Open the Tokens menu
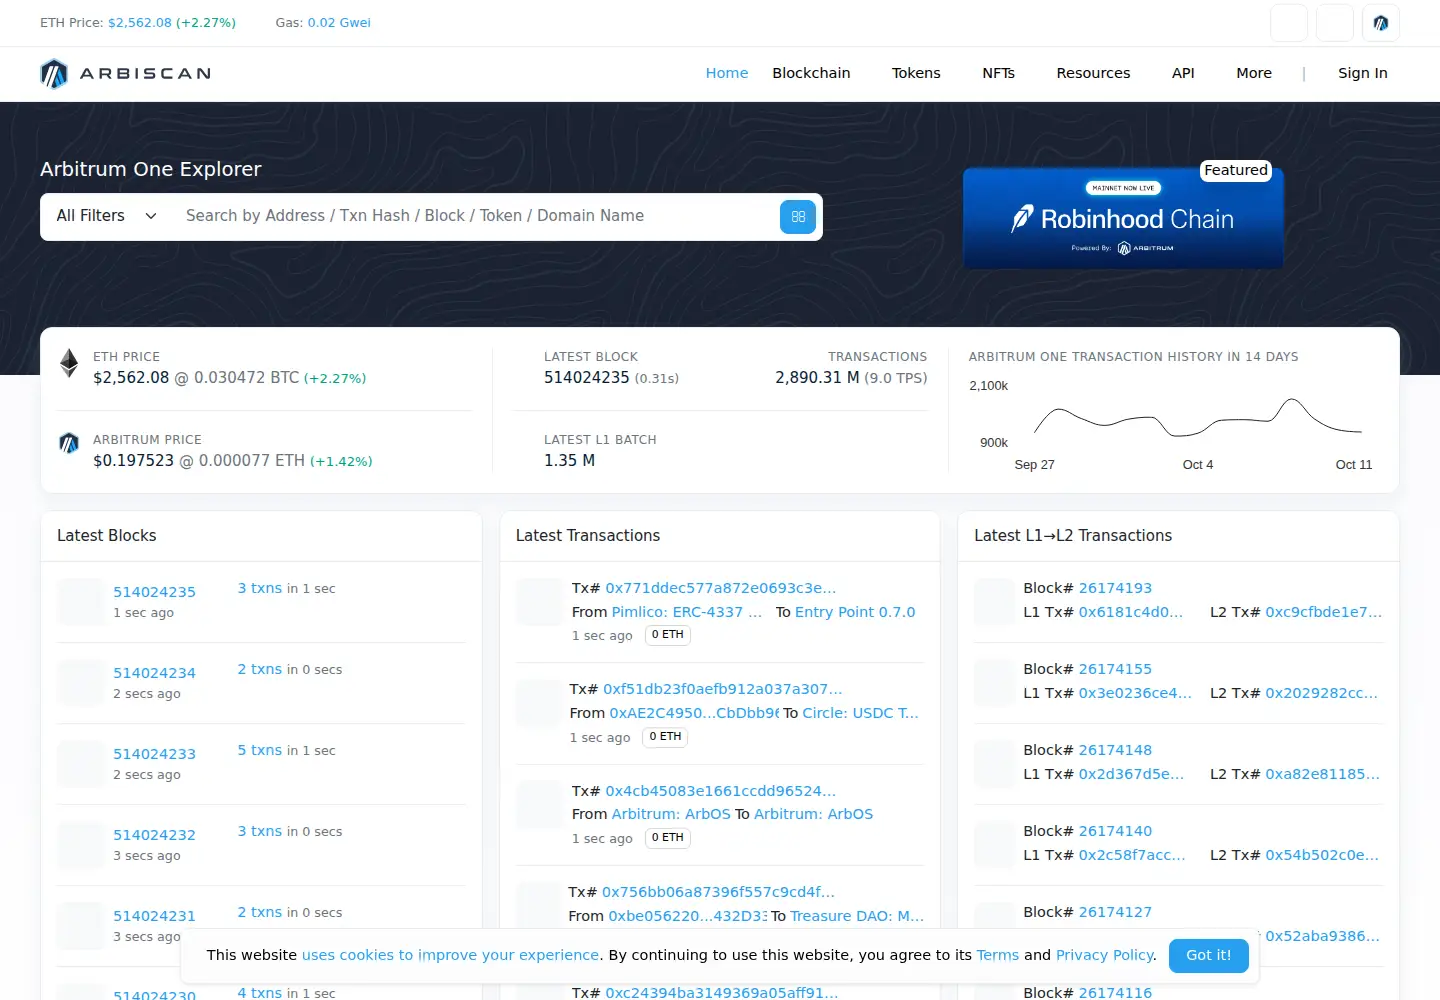 pos(916,73)
